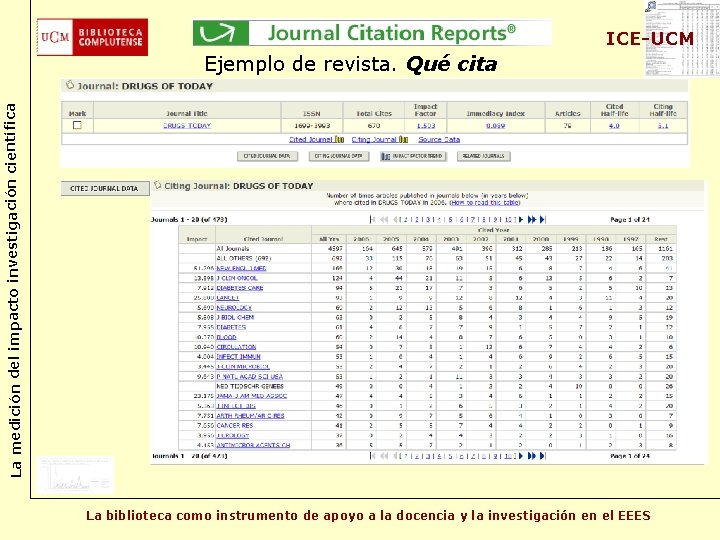Open the table thumbnail in the top-right corner

[682, 39]
